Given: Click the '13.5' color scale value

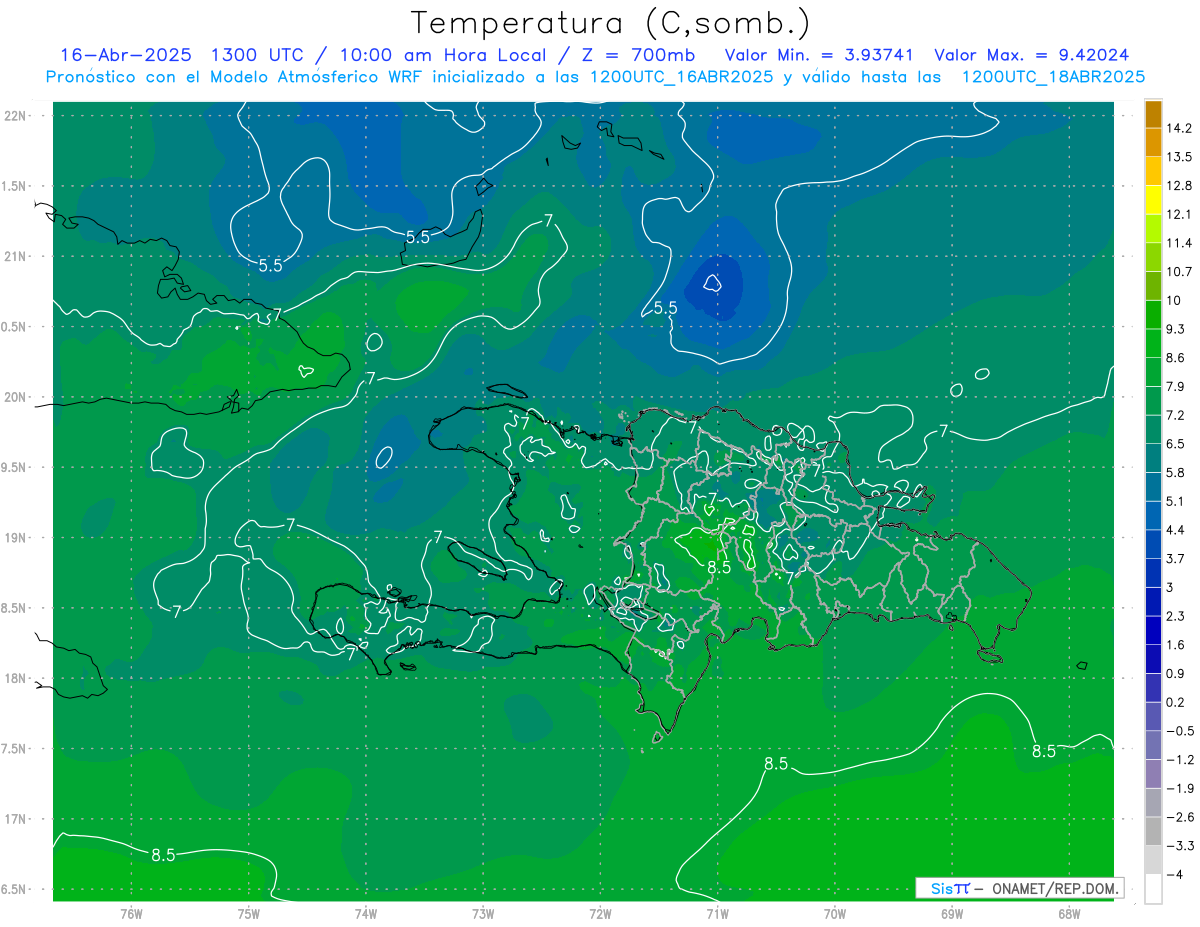Looking at the screenshot, I should [1179, 157].
